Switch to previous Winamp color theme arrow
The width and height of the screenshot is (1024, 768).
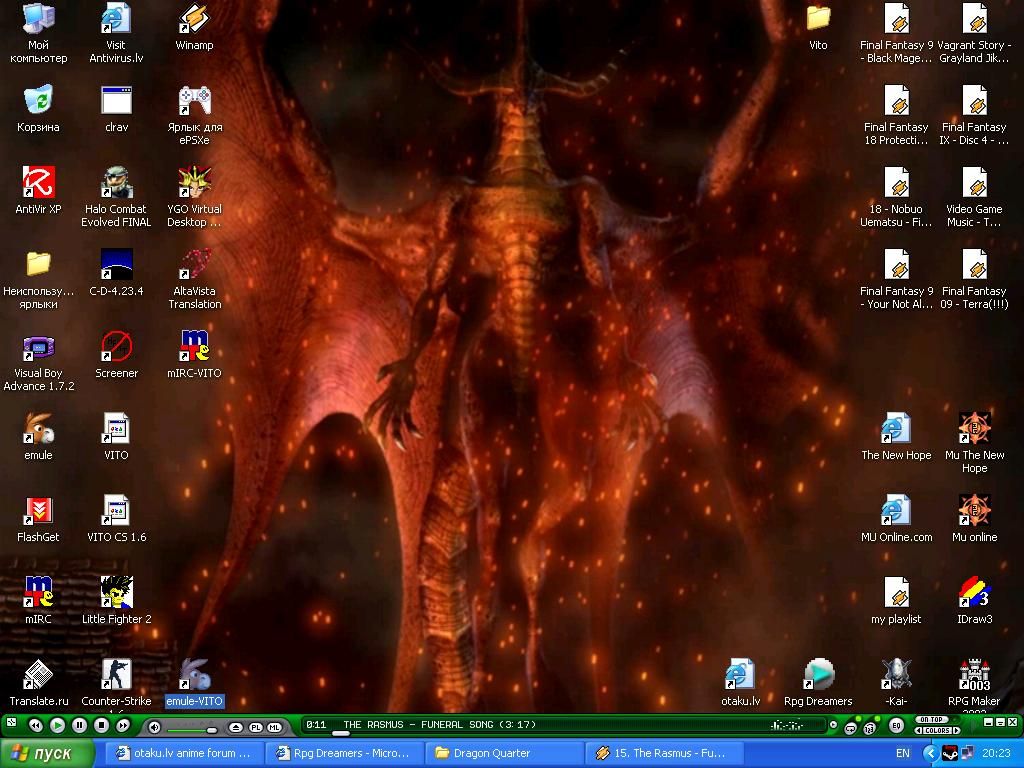[x=919, y=730]
